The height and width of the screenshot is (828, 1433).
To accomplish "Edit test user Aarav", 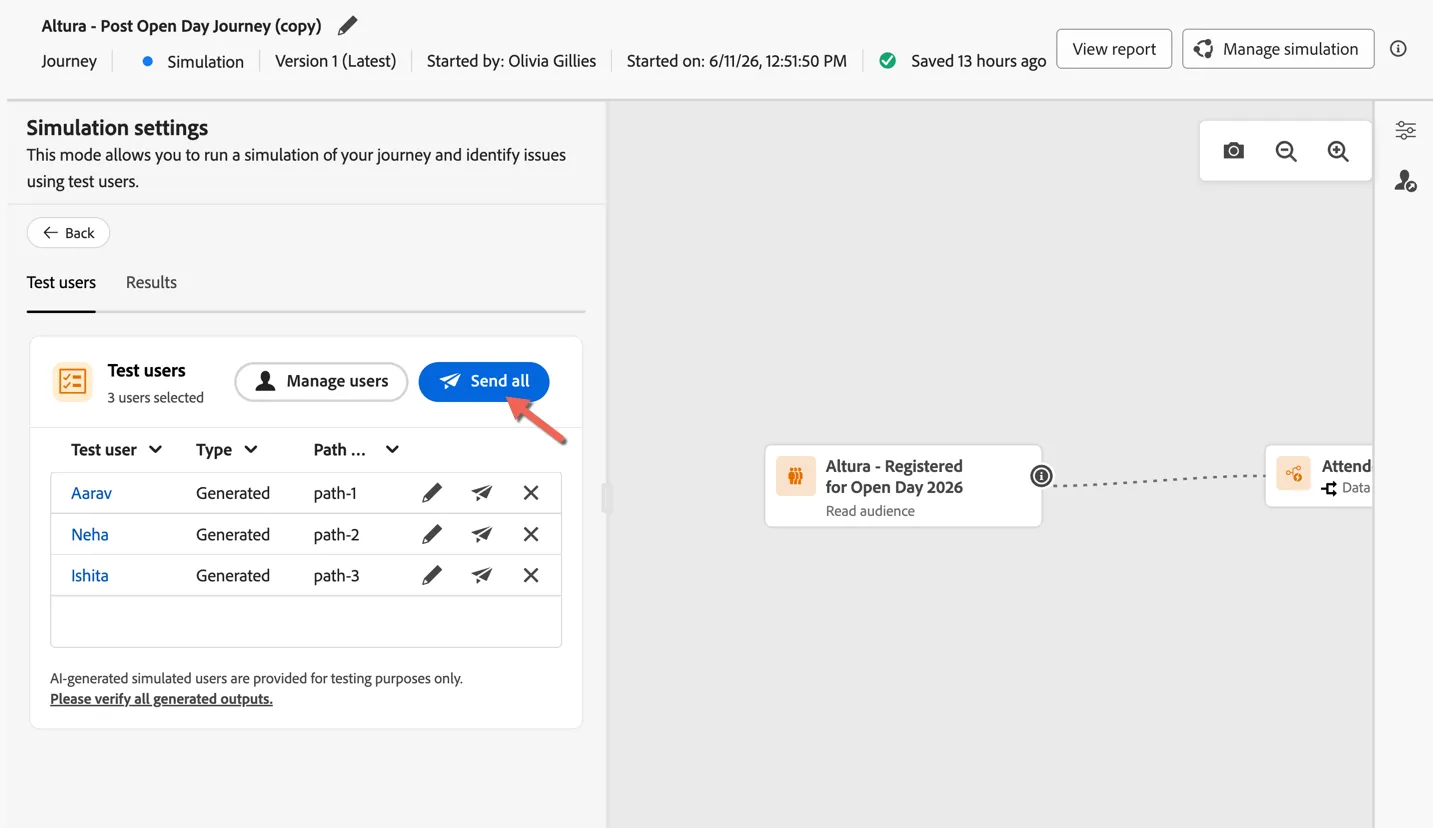I will pyautogui.click(x=431, y=493).
